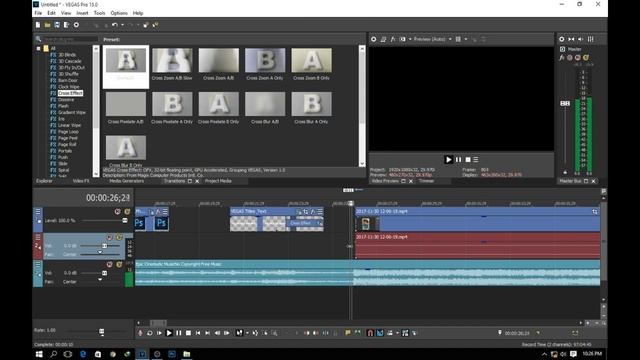The width and height of the screenshot is (640, 360).
Task: Solo the video track
Action: [127, 211]
